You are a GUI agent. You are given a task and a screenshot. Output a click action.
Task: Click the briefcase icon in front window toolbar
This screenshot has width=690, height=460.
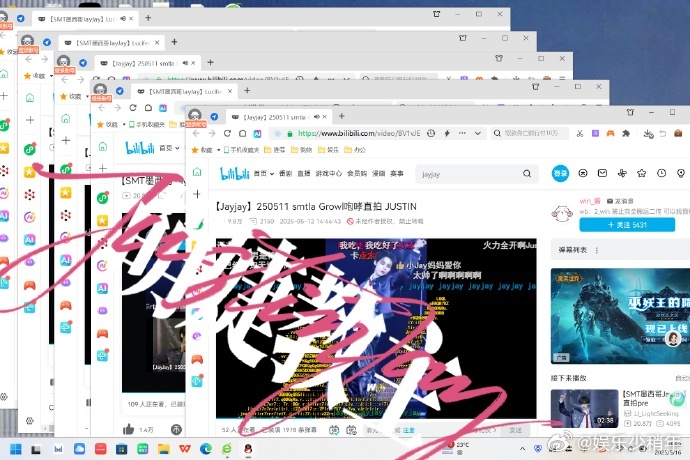(x=678, y=133)
